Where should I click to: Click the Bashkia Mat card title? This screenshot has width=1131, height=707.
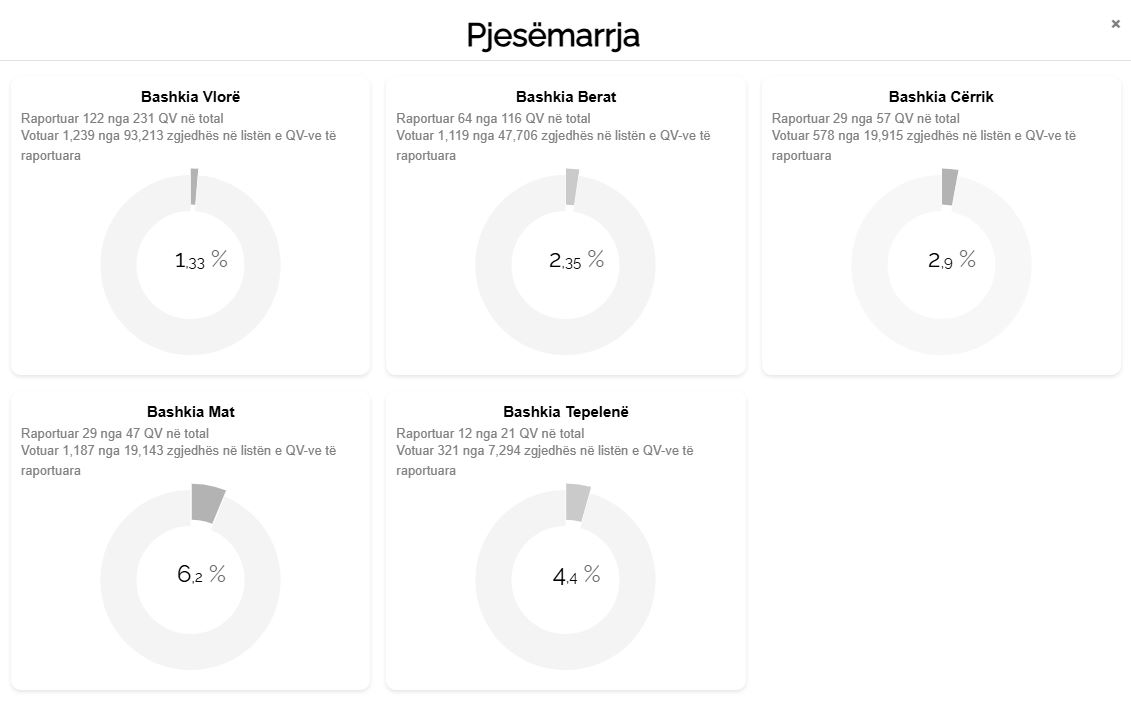[x=191, y=412]
